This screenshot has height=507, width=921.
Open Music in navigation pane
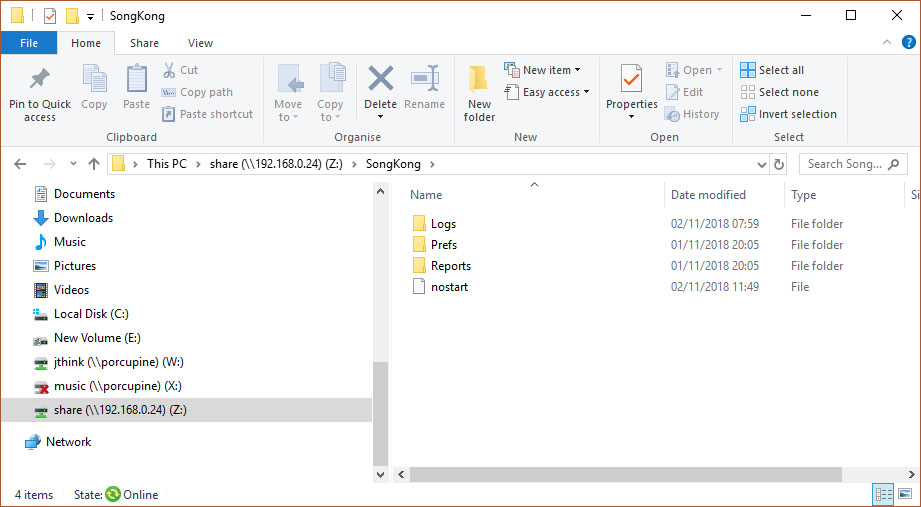(59, 242)
